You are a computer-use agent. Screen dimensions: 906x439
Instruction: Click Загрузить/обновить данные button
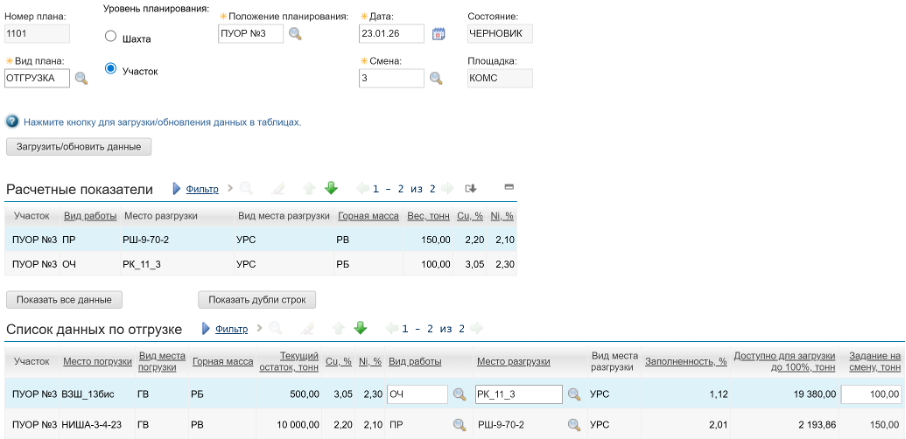[80, 147]
